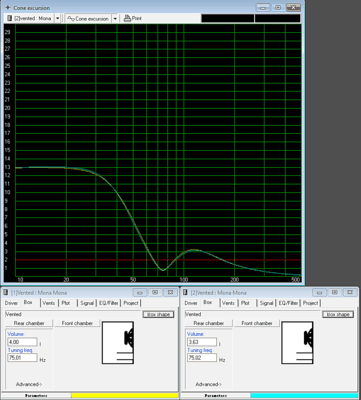This screenshot has width=361, height=400.
Task: Open Plot tab in window [1]Vented
Action: click(66, 303)
